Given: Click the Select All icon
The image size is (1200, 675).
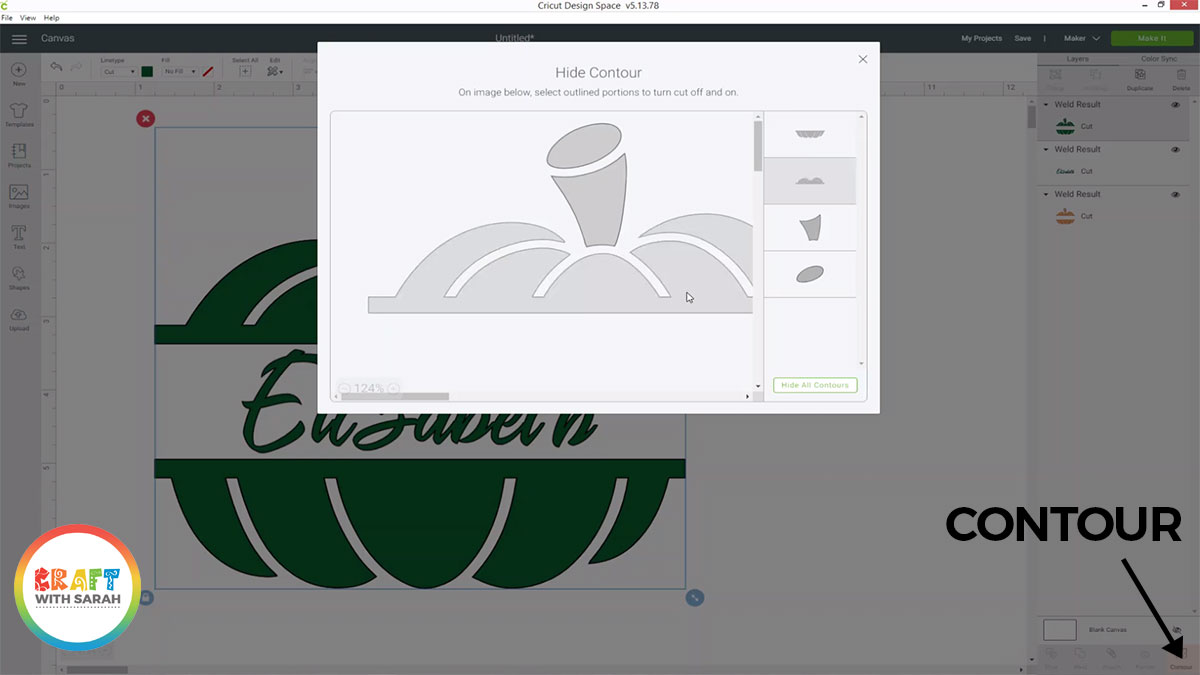Looking at the screenshot, I should click(x=245, y=71).
